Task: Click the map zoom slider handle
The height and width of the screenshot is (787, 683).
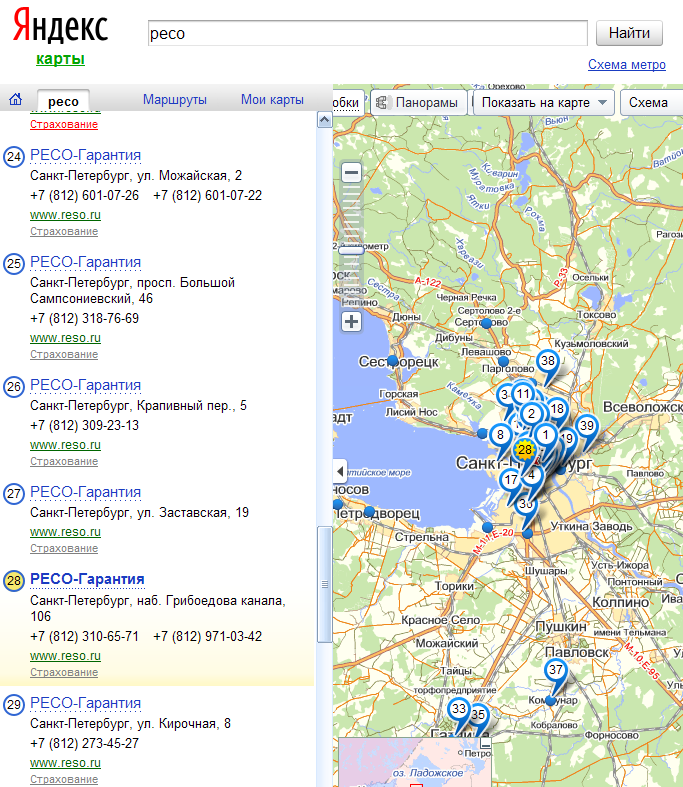Action: [x=351, y=250]
